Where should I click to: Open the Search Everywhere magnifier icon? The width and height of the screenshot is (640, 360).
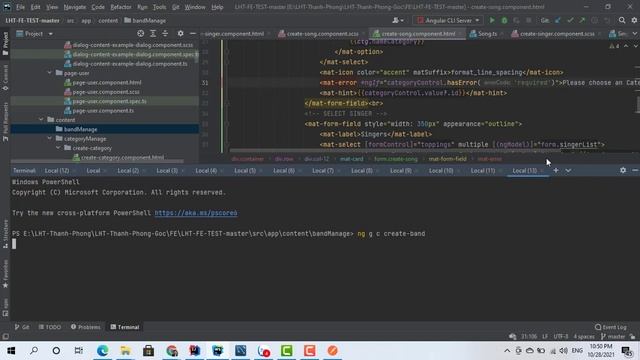(622, 20)
